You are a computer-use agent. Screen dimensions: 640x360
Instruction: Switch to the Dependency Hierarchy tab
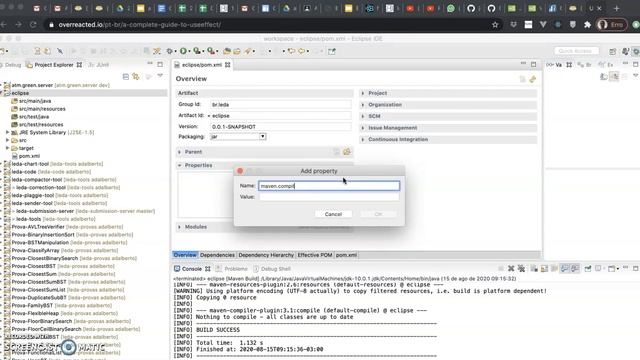click(266, 255)
